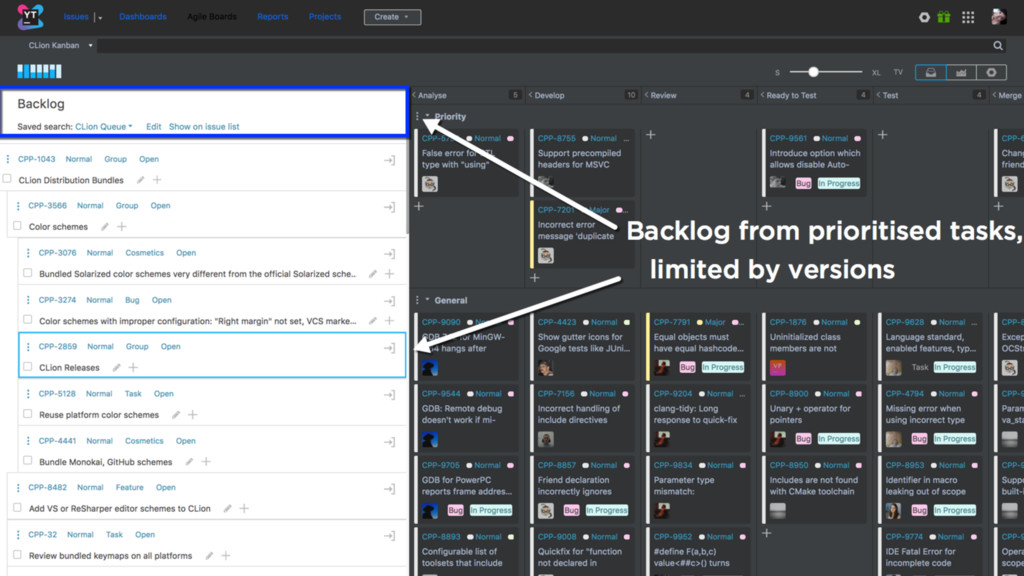Check Color schemes with improper configuration checkbox
Viewport: 1024px width, 576px height.
27,320
